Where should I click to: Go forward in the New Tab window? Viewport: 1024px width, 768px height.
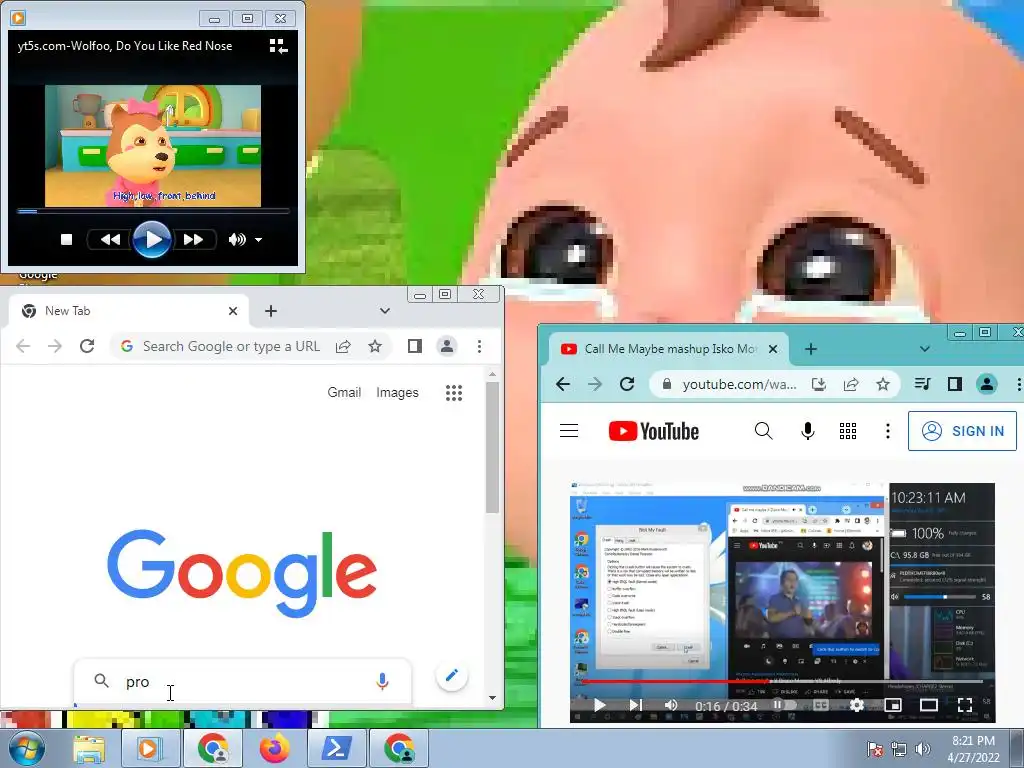pos(55,346)
